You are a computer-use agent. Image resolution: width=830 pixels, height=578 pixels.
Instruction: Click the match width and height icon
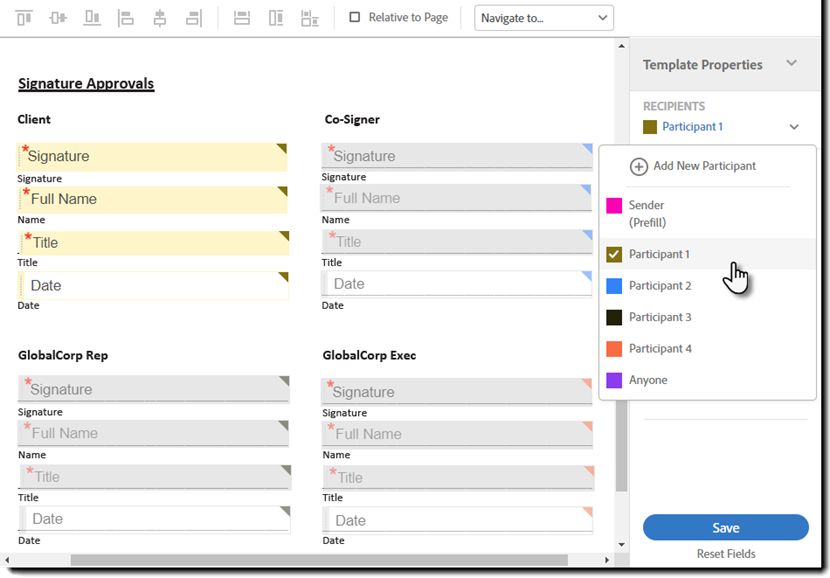pyautogui.click(x=310, y=18)
